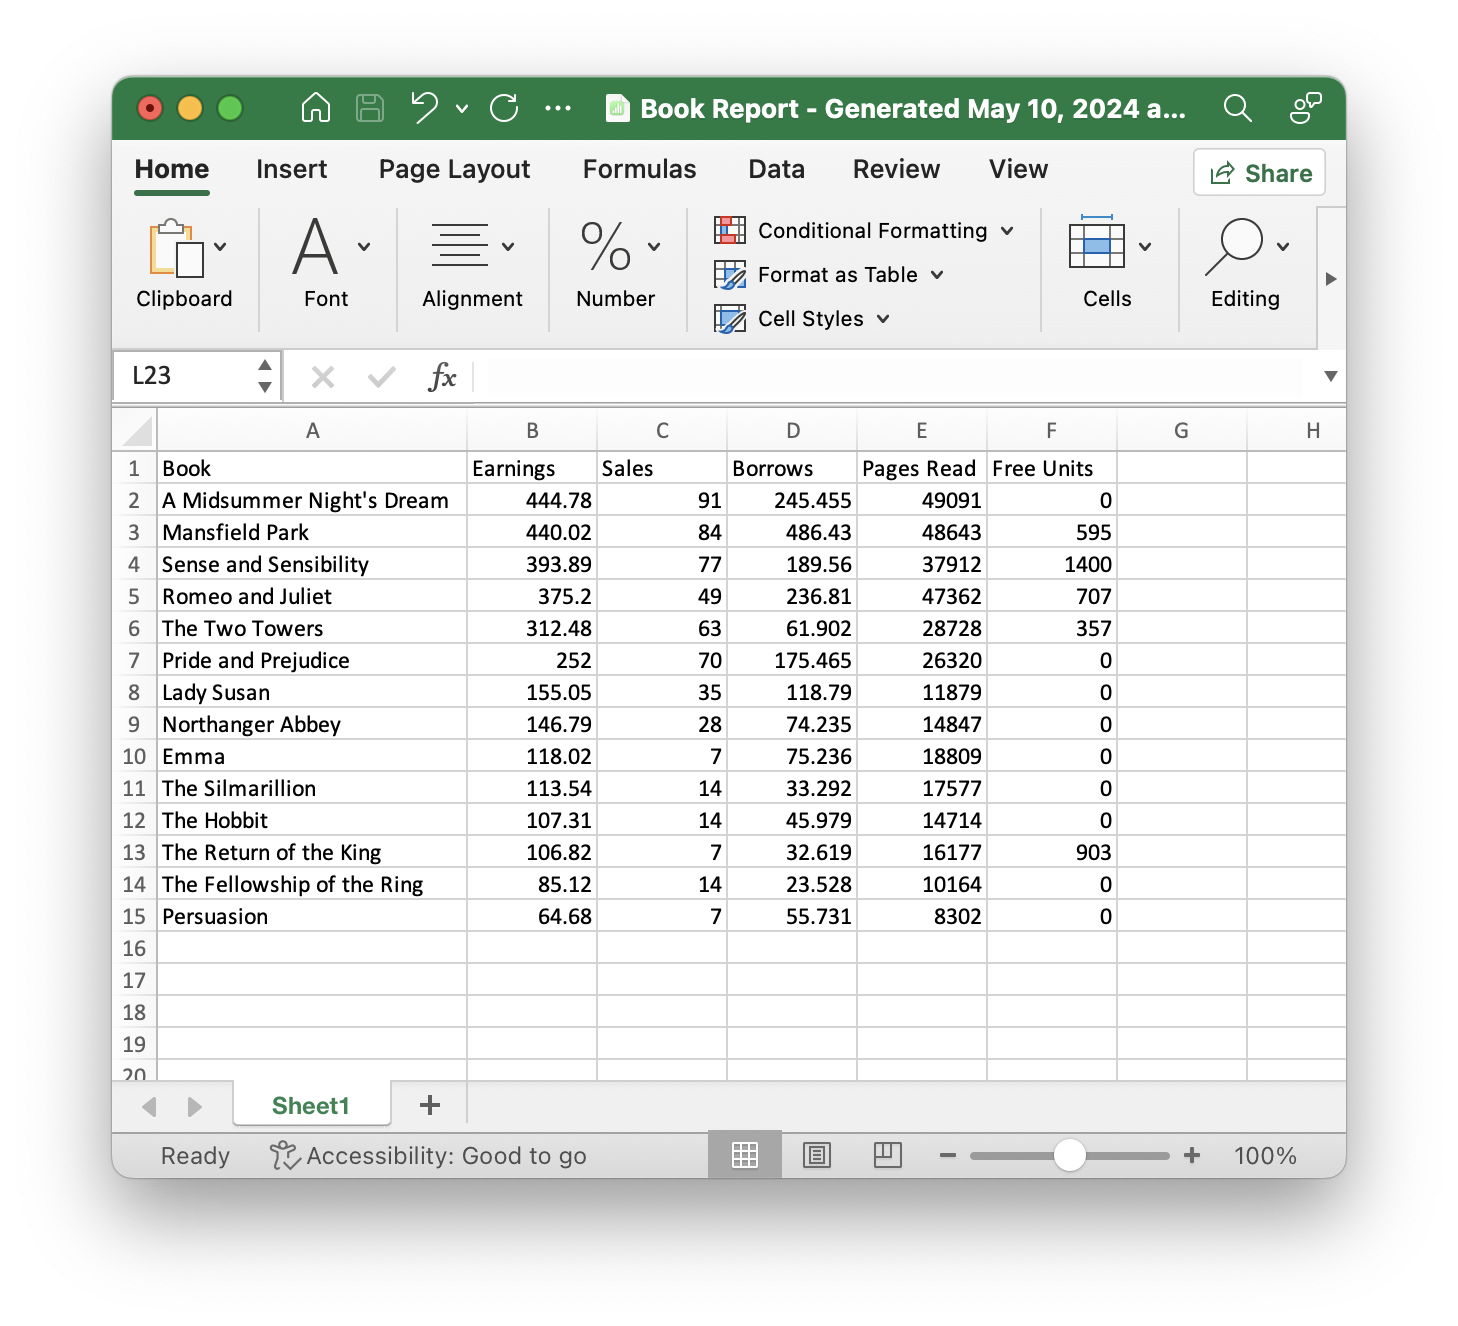Image resolution: width=1458 pixels, height=1326 pixels.
Task: Expand the Clipboard group dropdown
Action: tap(220, 247)
